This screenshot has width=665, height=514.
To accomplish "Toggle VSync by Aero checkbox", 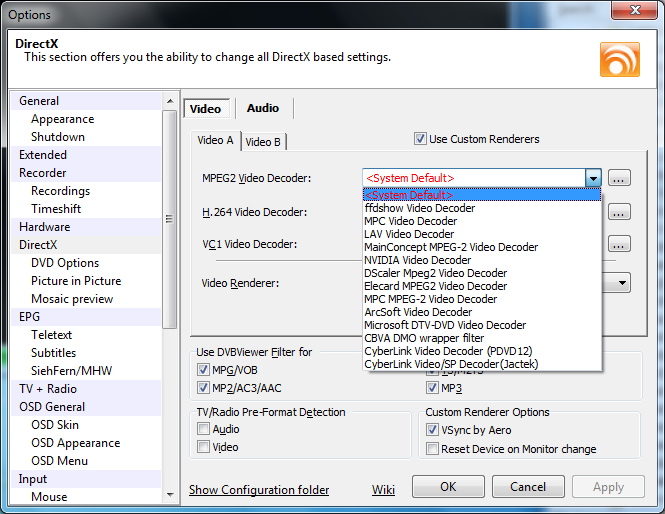I will [x=432, y=430].
